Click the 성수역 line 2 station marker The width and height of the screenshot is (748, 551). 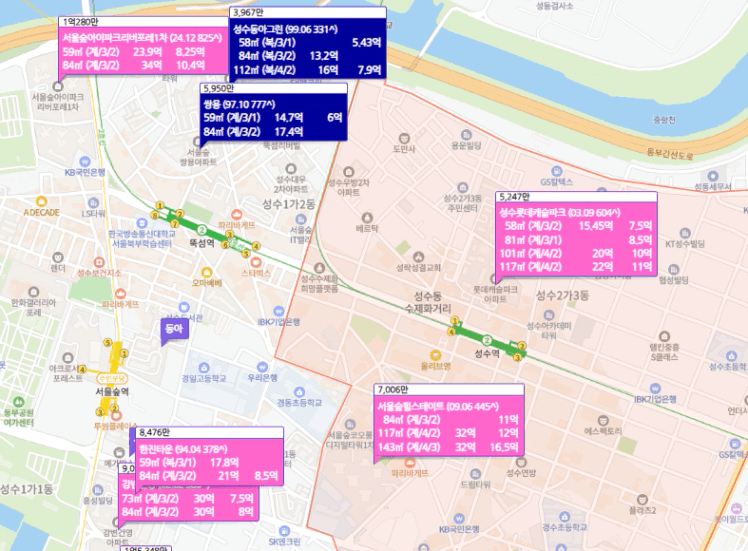tap(487, 340)
